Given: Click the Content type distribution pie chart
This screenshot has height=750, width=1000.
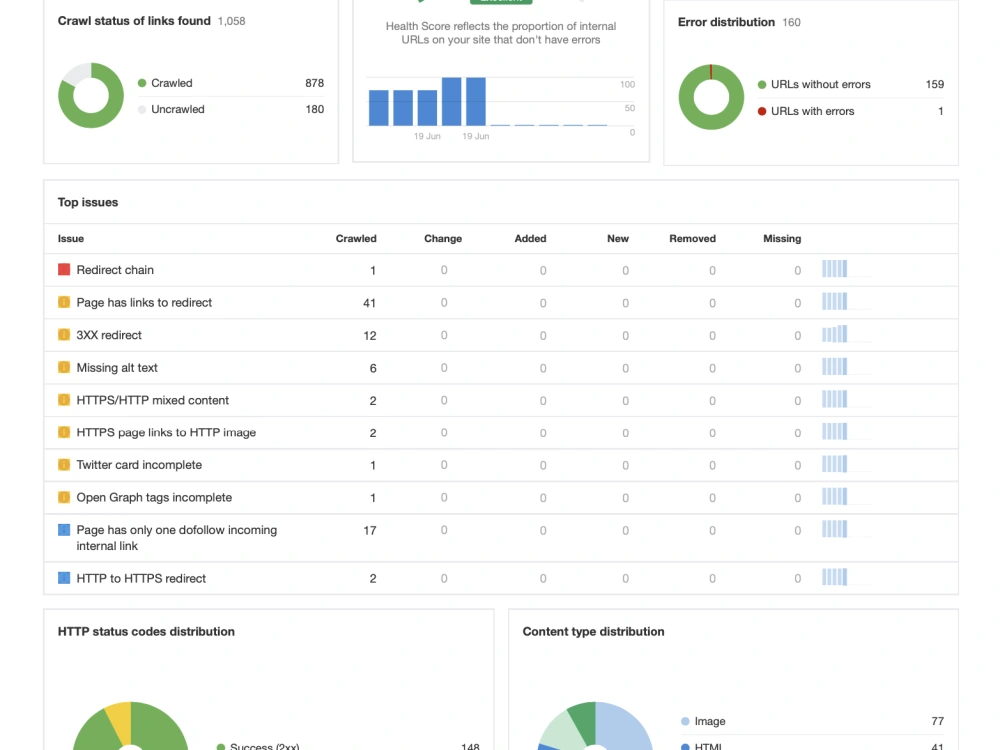Looking at the screenshot, I should 595,726.
